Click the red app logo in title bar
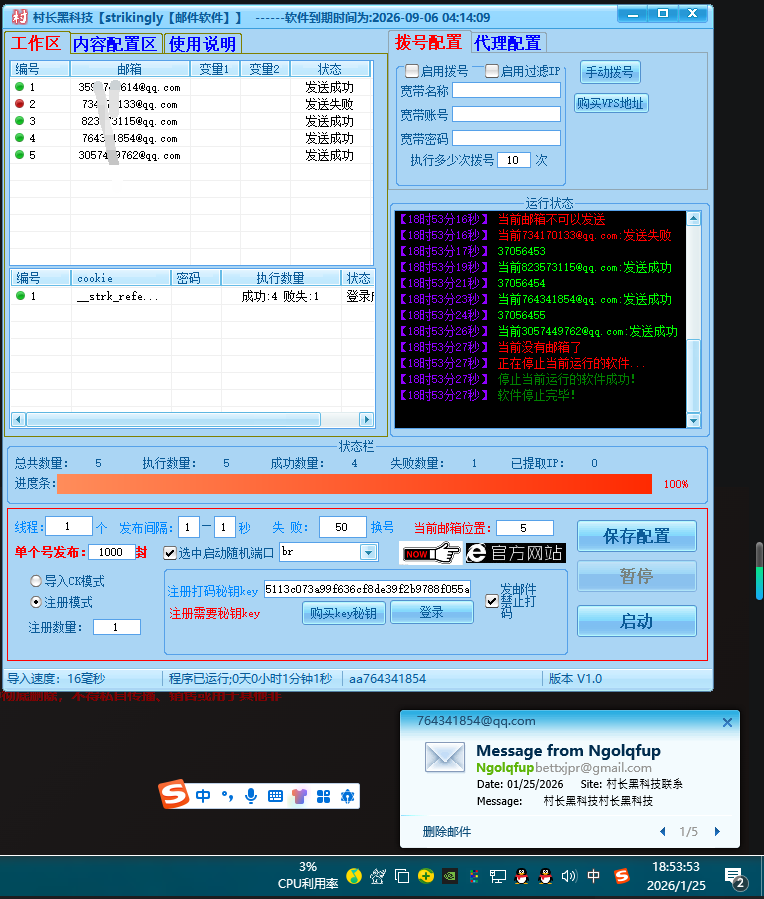The height and width of the screenshot is (899, 764). (19, 17)
